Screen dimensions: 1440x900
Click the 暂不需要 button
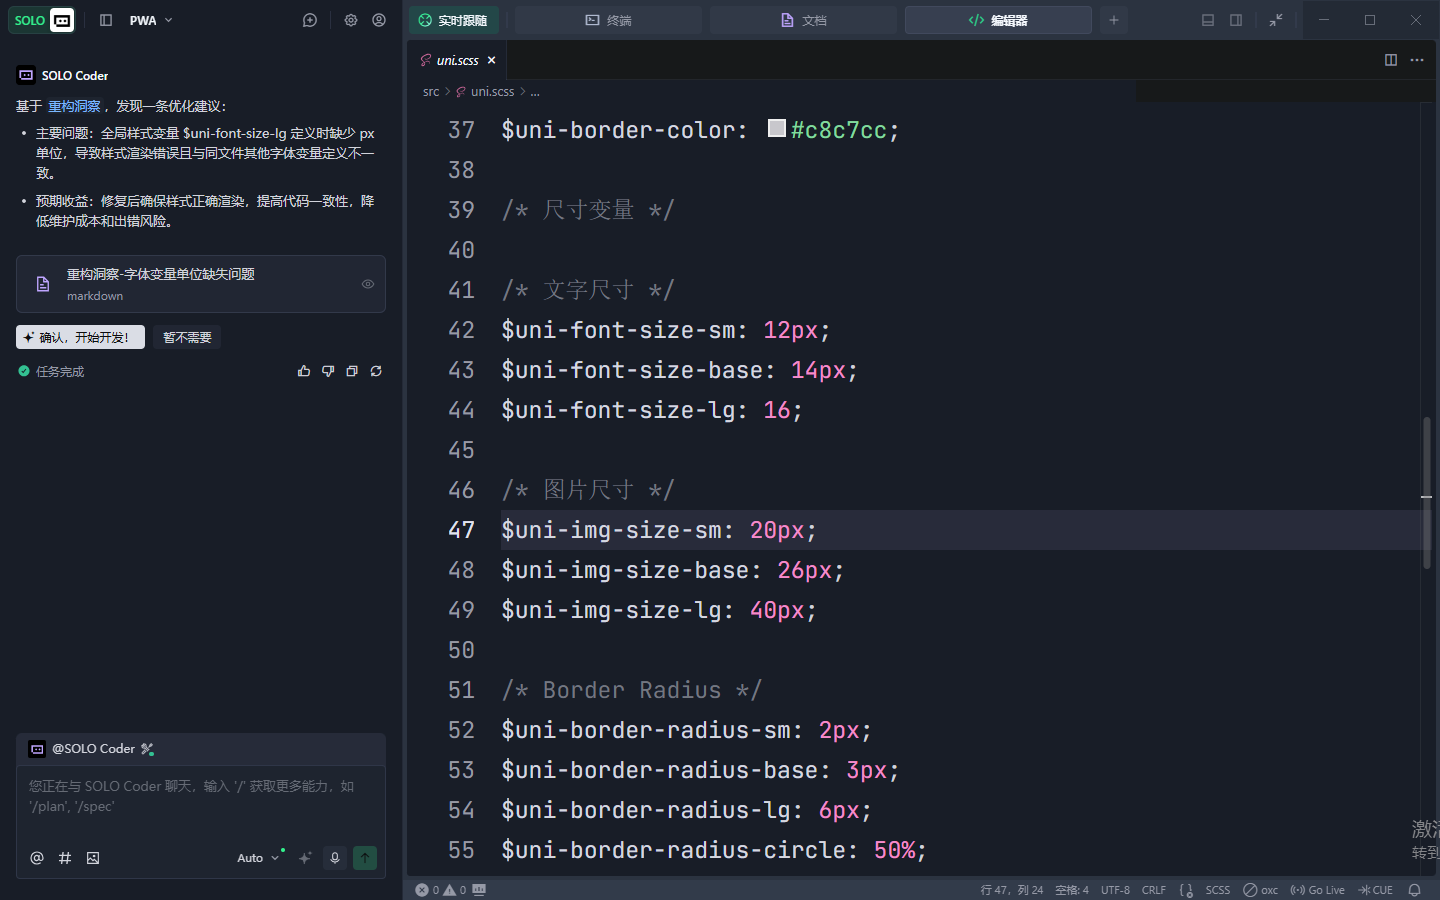pyautogui.click(x=187, y=337)
